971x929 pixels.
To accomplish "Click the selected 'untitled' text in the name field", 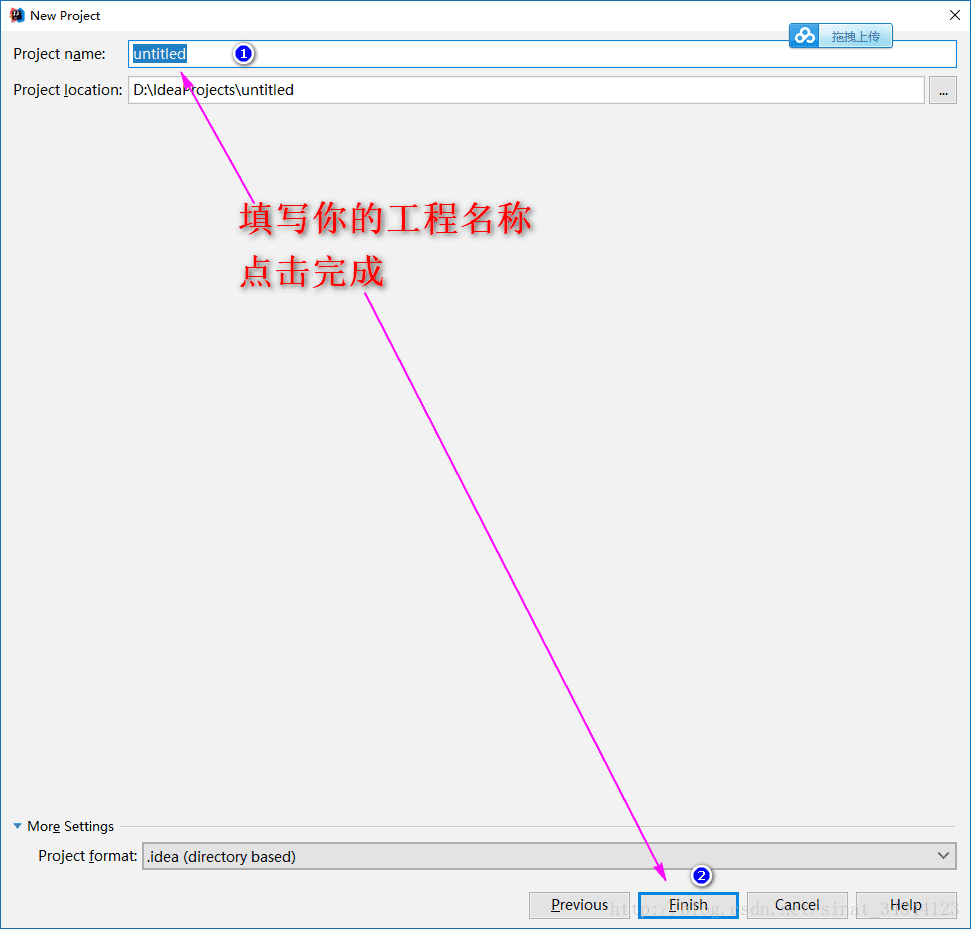I will (158, 53).
